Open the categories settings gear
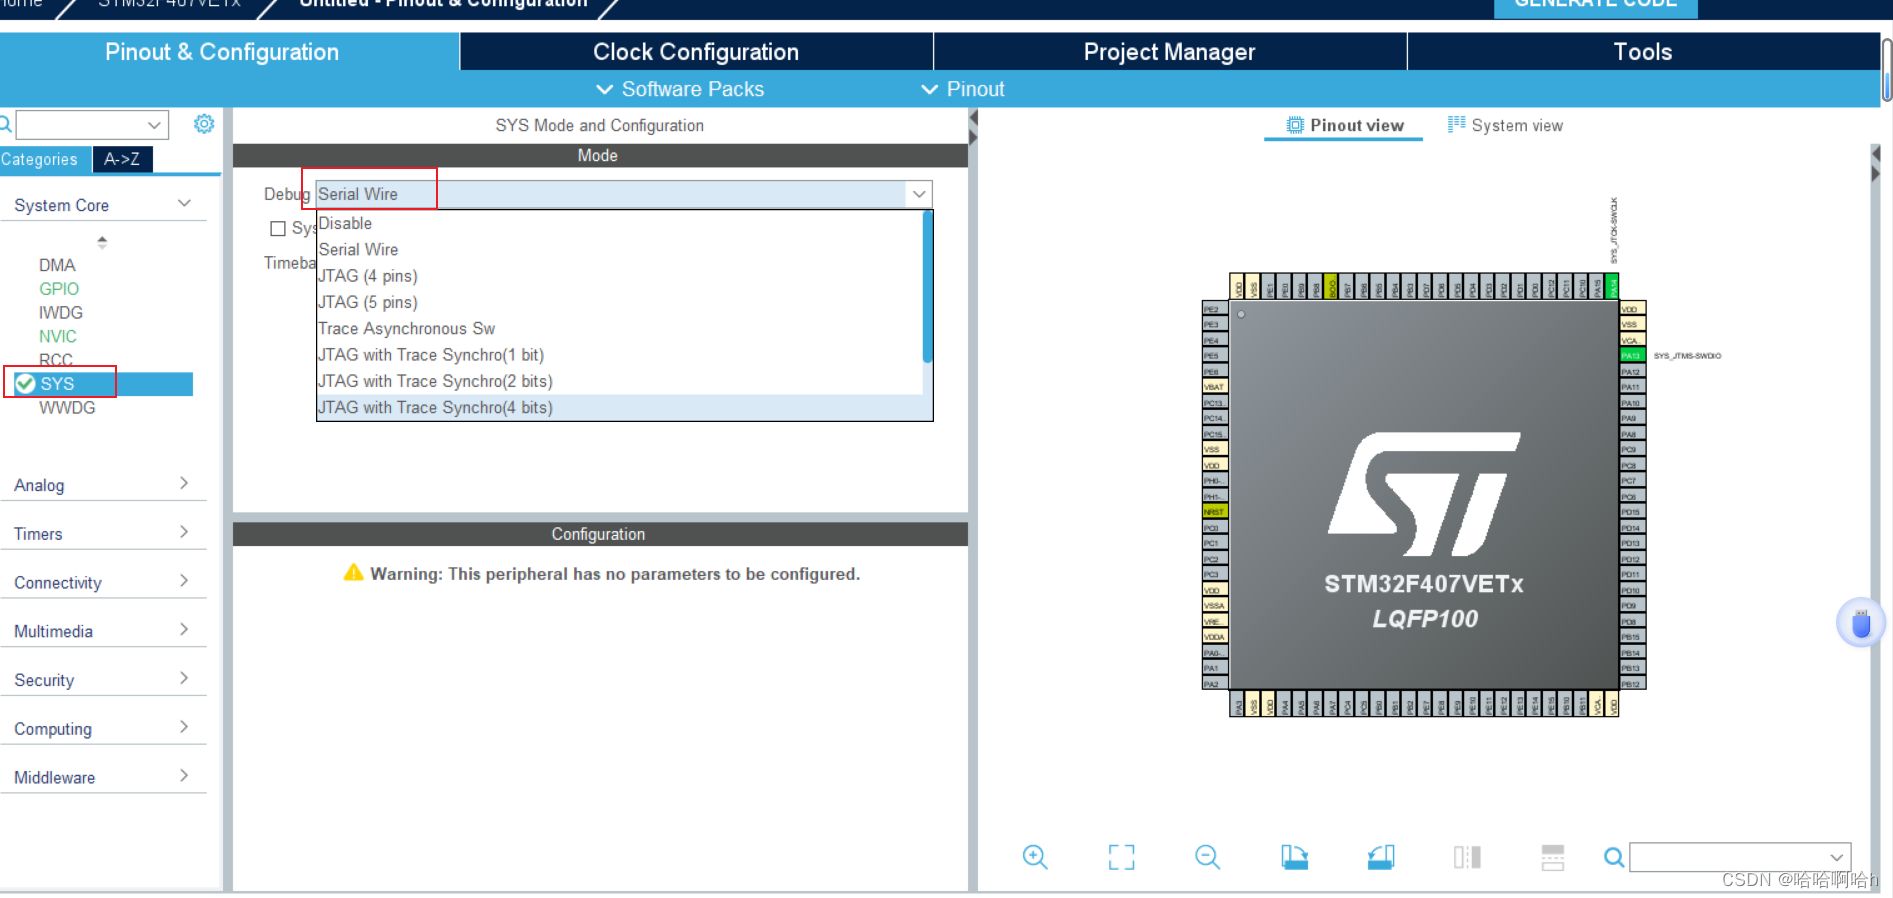This screenshot has height=898, width=1893. (204, 124)
